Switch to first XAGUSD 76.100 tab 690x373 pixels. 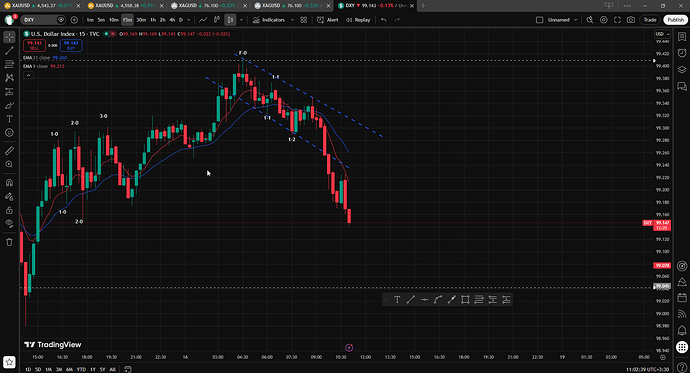click(x=209, y=6)
